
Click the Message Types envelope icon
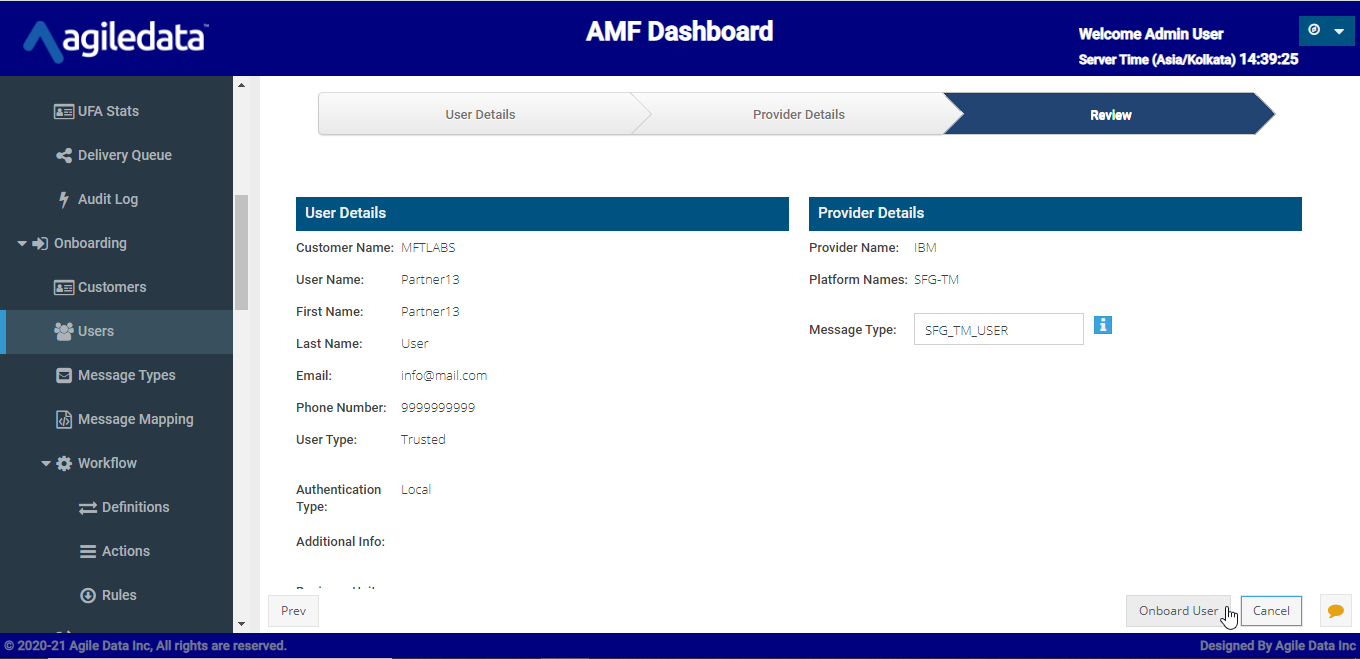[64, 375]
